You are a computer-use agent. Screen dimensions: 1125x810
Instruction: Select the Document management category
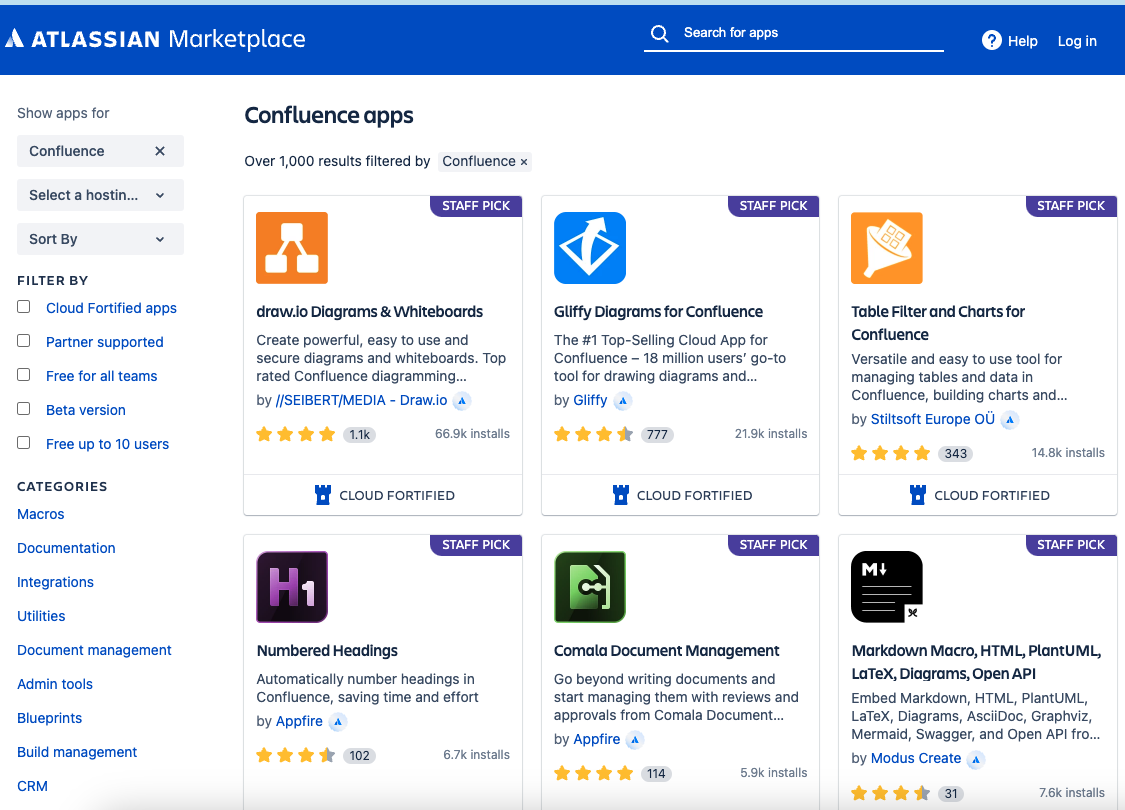[x=94, y=650]
